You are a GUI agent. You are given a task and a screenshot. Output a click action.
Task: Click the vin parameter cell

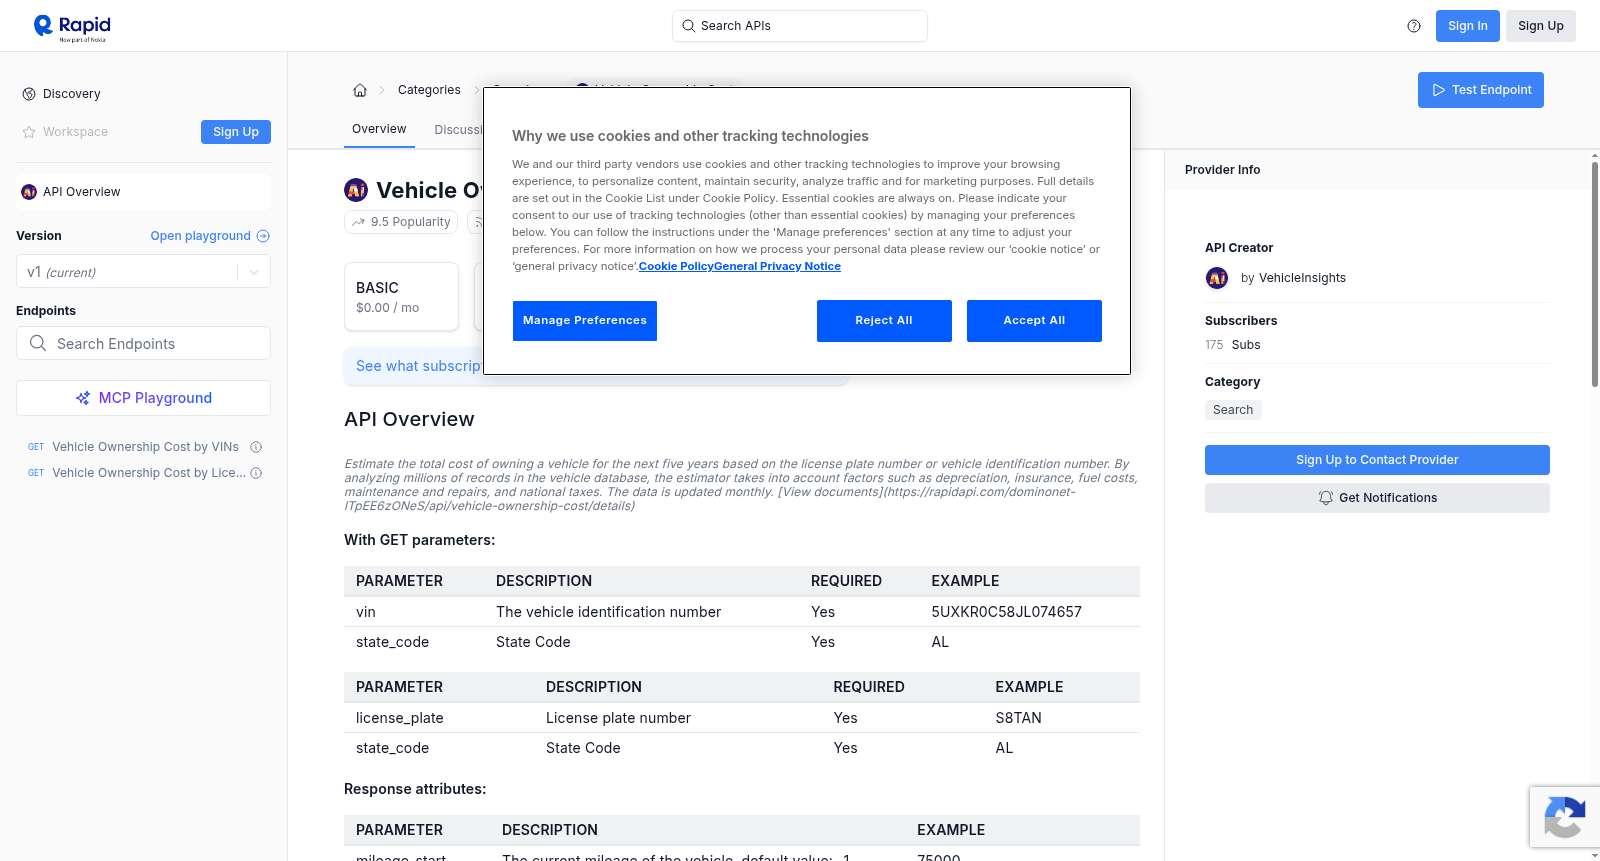coord(366,612)
